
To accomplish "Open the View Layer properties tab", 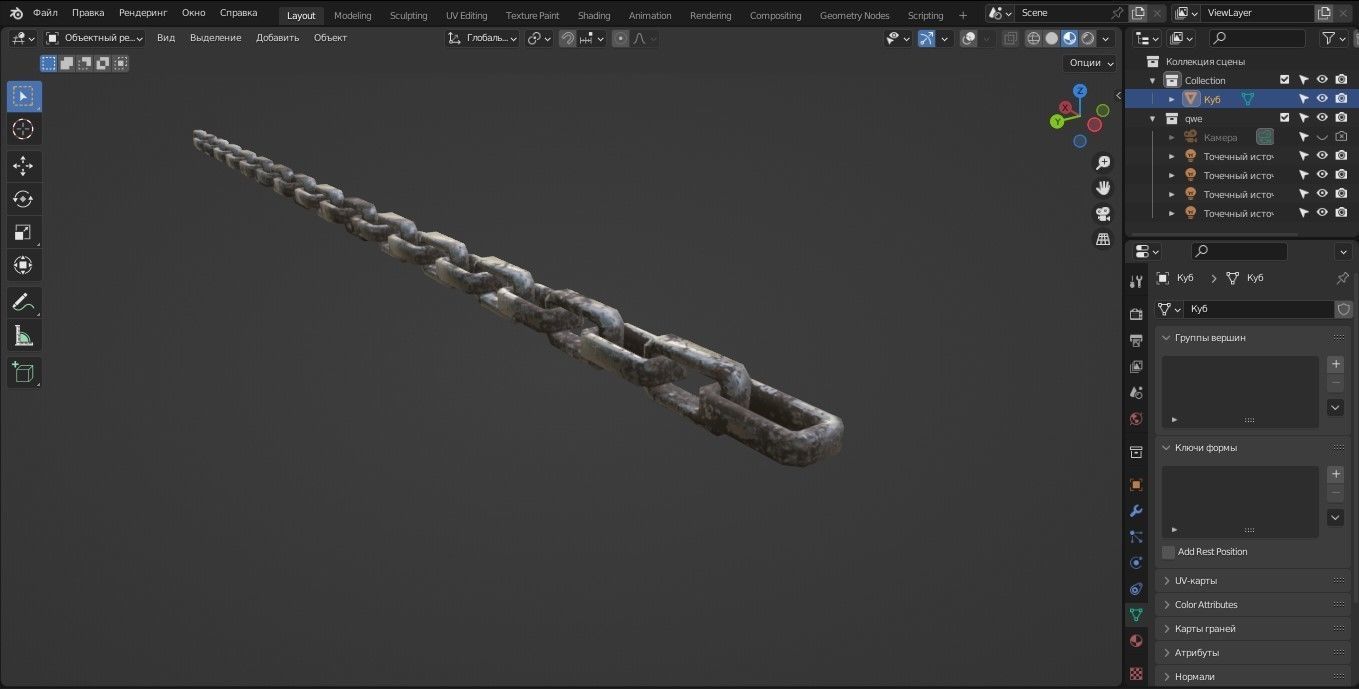I will (x=1136, y=366).
